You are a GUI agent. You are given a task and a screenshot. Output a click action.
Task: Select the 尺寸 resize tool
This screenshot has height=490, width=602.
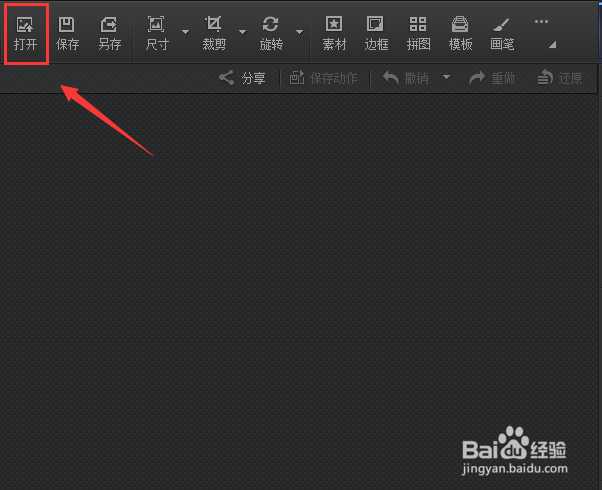157,34
